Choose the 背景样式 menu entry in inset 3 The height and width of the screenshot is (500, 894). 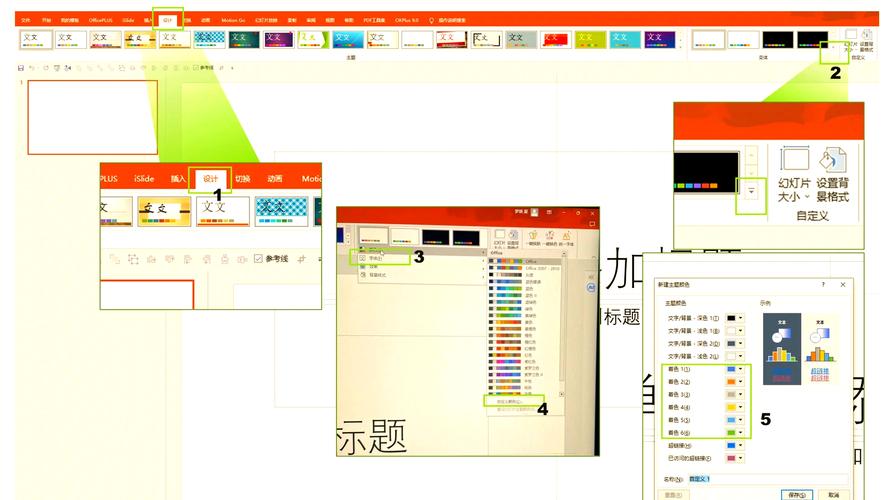click(x=377, y=275)
